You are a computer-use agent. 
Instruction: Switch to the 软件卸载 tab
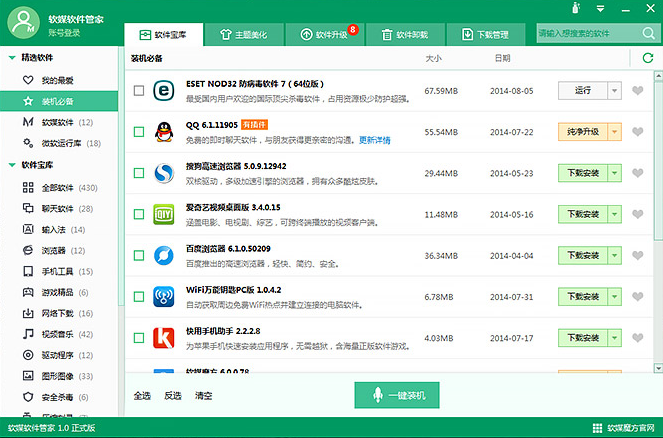point(405,35)
